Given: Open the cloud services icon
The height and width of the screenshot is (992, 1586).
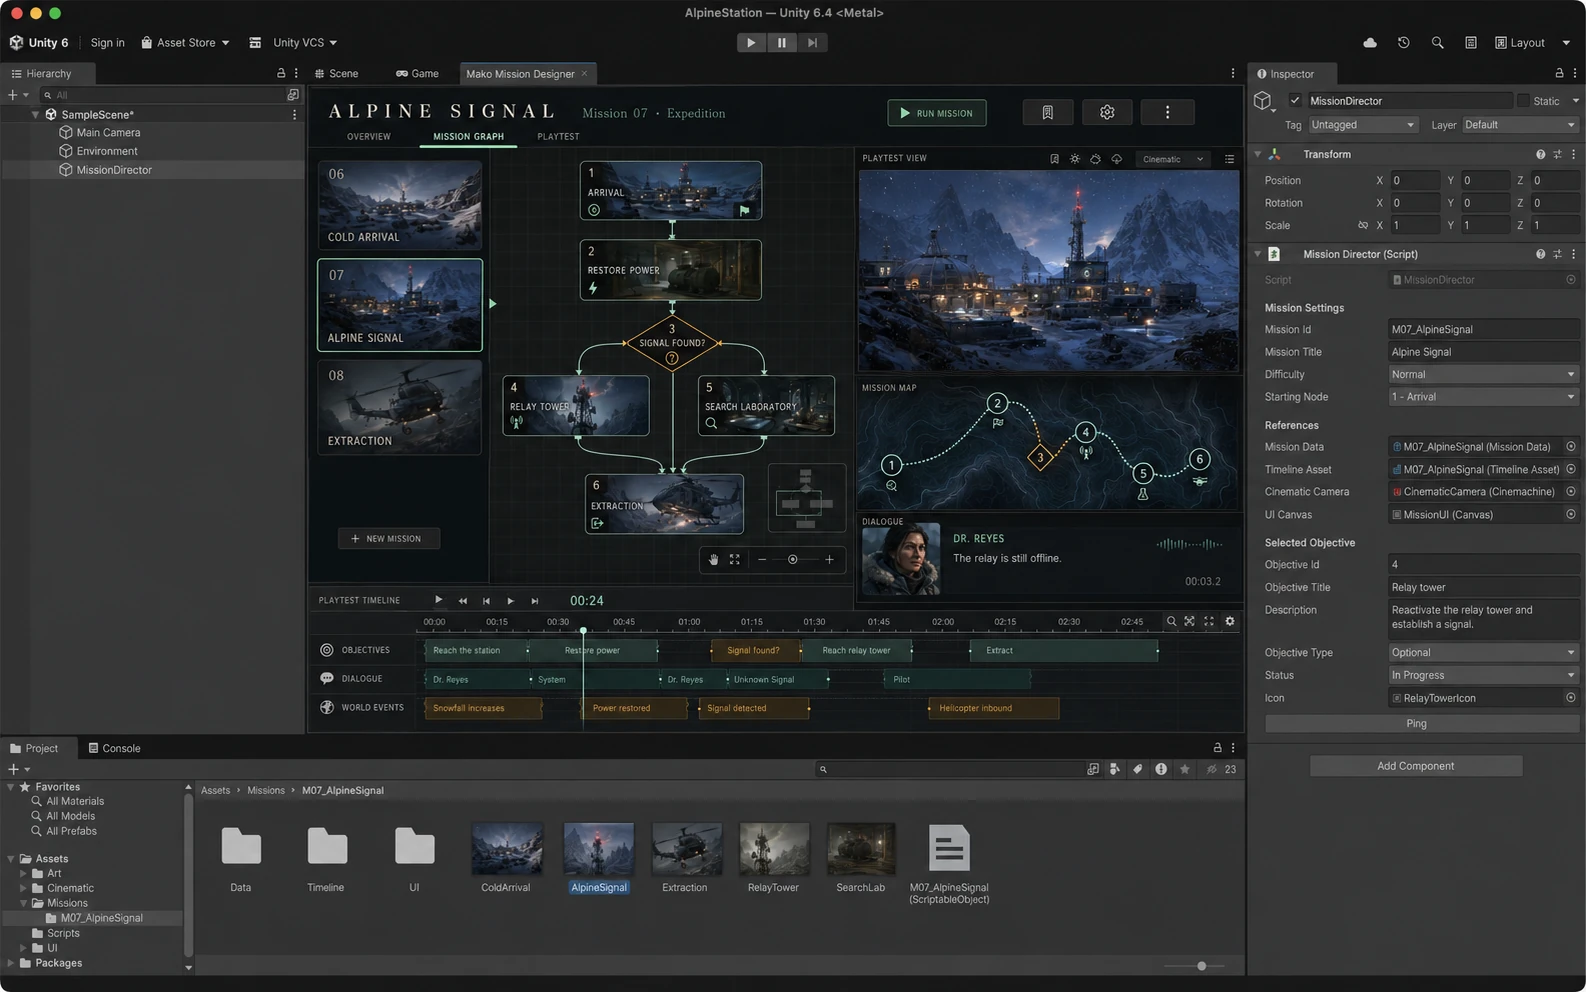Looking at the screenshot, I should pos(1370,43).
